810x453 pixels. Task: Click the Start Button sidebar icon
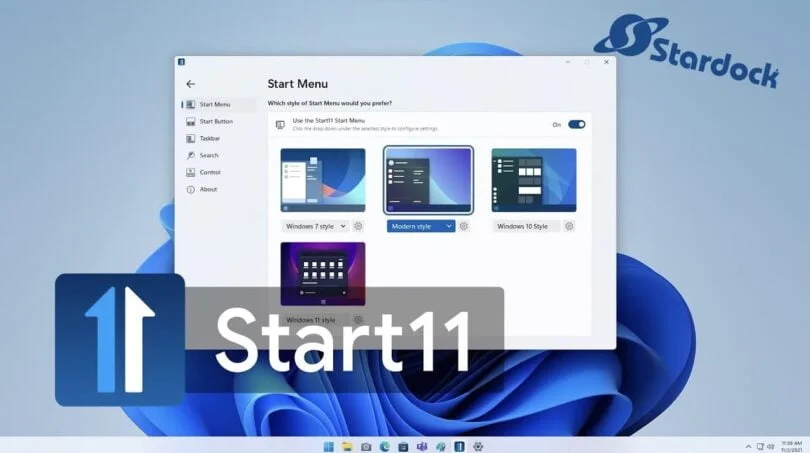191,121
